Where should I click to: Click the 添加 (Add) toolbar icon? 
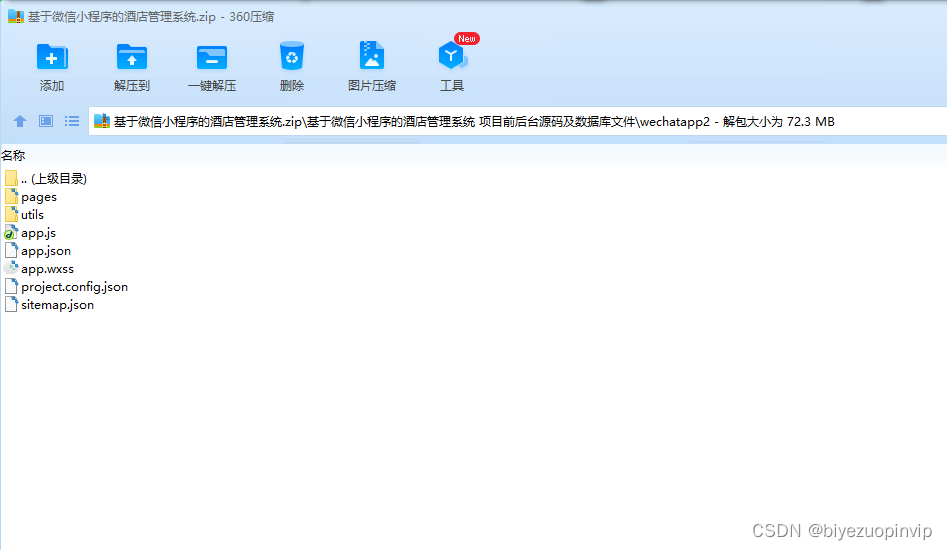(52, 57)
